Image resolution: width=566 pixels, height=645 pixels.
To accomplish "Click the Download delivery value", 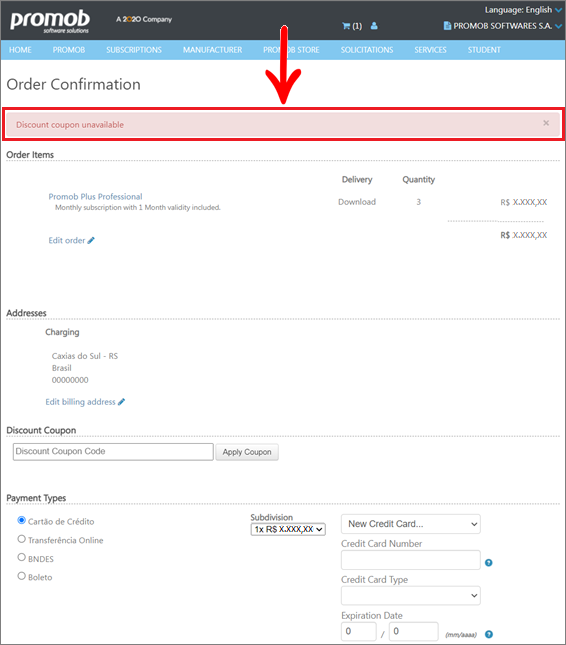I will pos(357,202).
